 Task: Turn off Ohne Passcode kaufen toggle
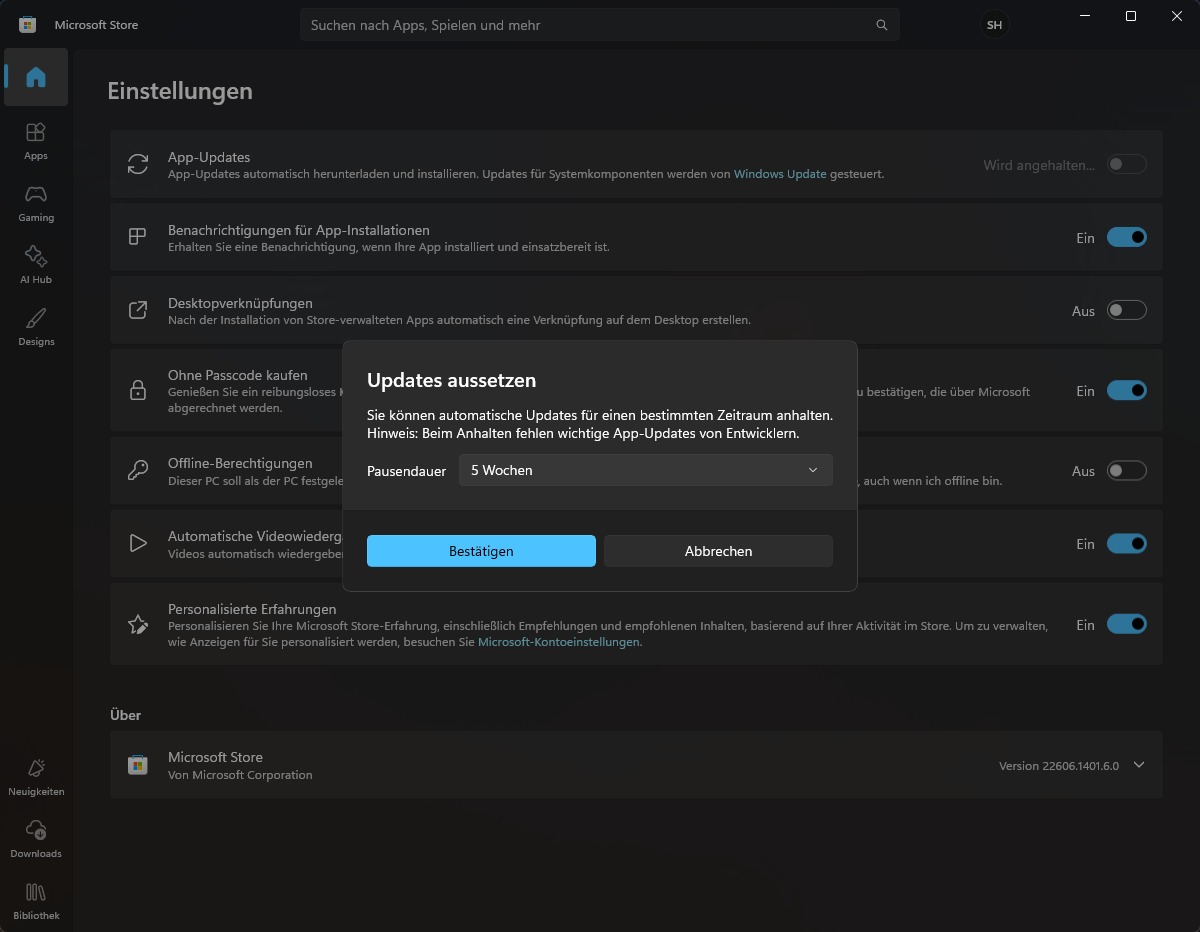tap(1127, 390)
